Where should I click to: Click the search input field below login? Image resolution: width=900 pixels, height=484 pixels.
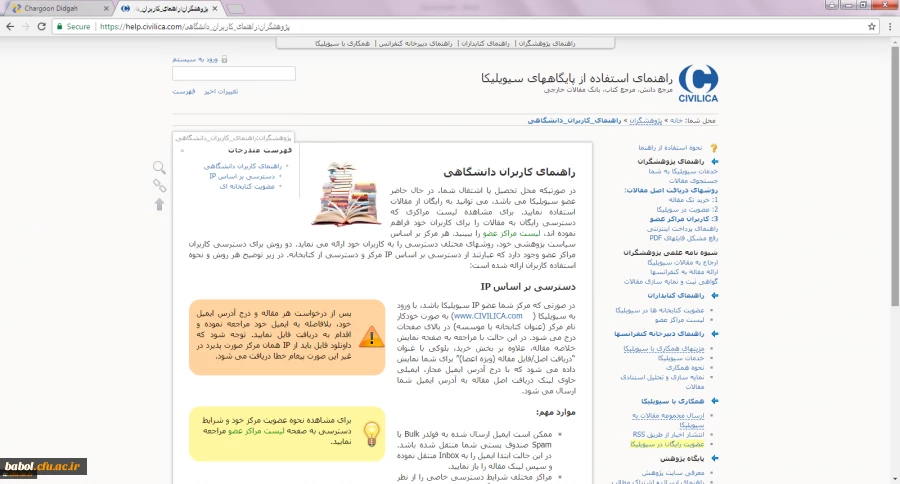click(x=233, y=74)
